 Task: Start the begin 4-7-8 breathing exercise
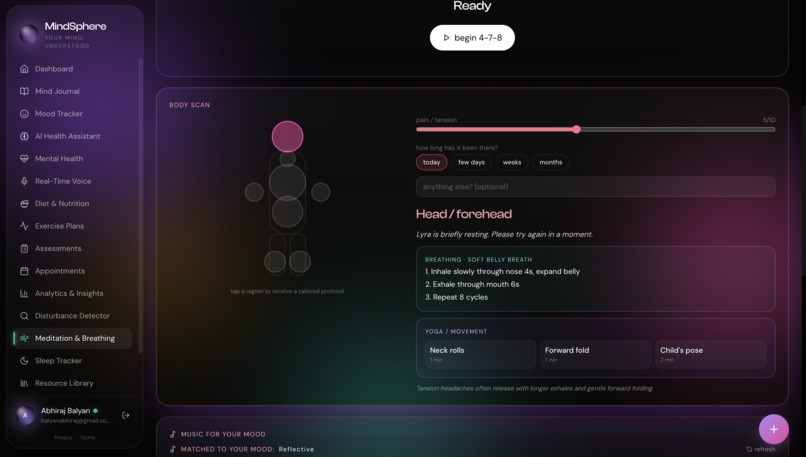(472, 38)
